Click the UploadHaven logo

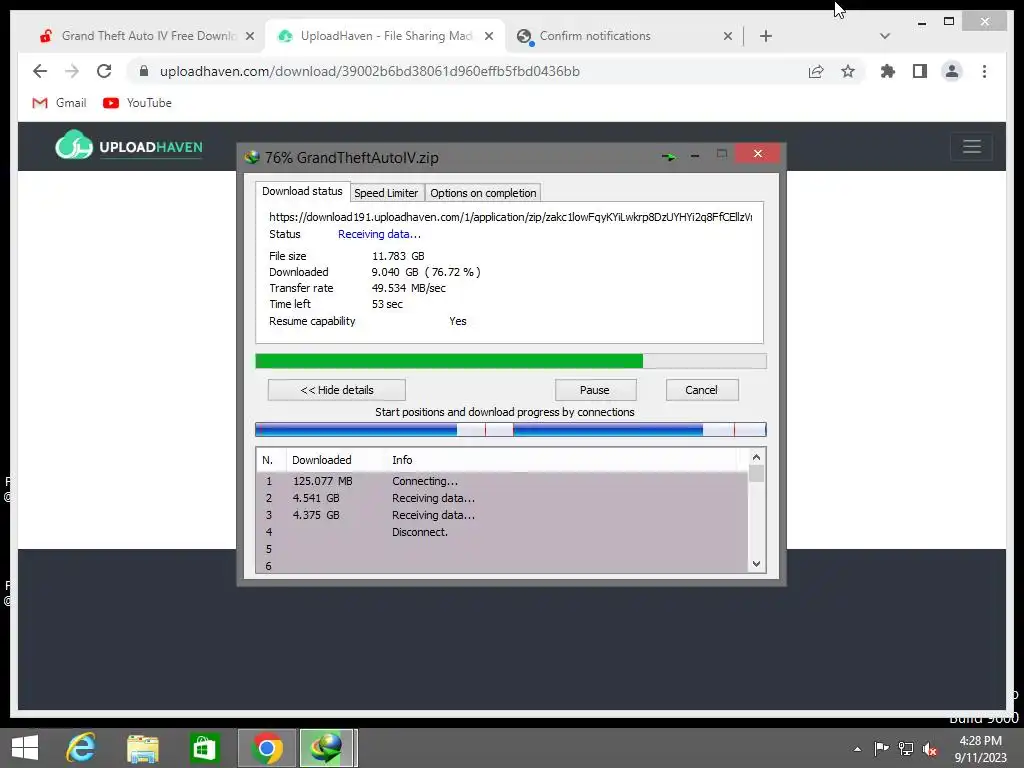129,146
